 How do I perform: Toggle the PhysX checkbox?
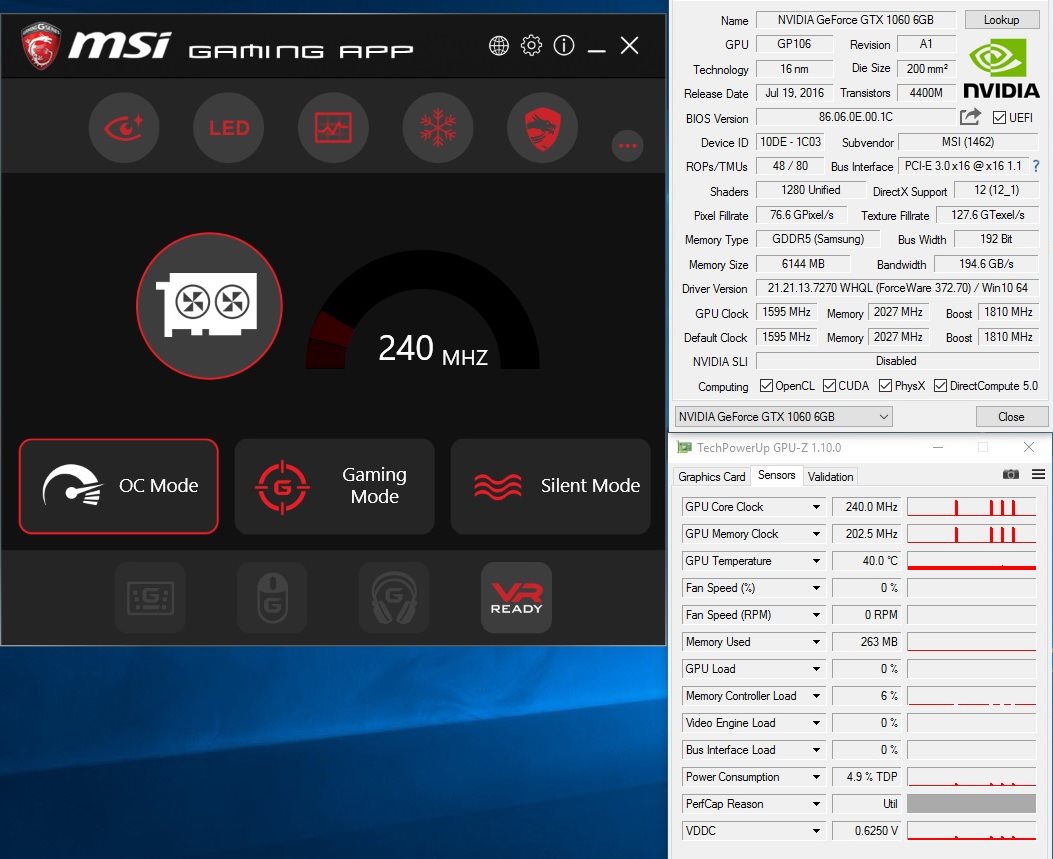[886, 386]
